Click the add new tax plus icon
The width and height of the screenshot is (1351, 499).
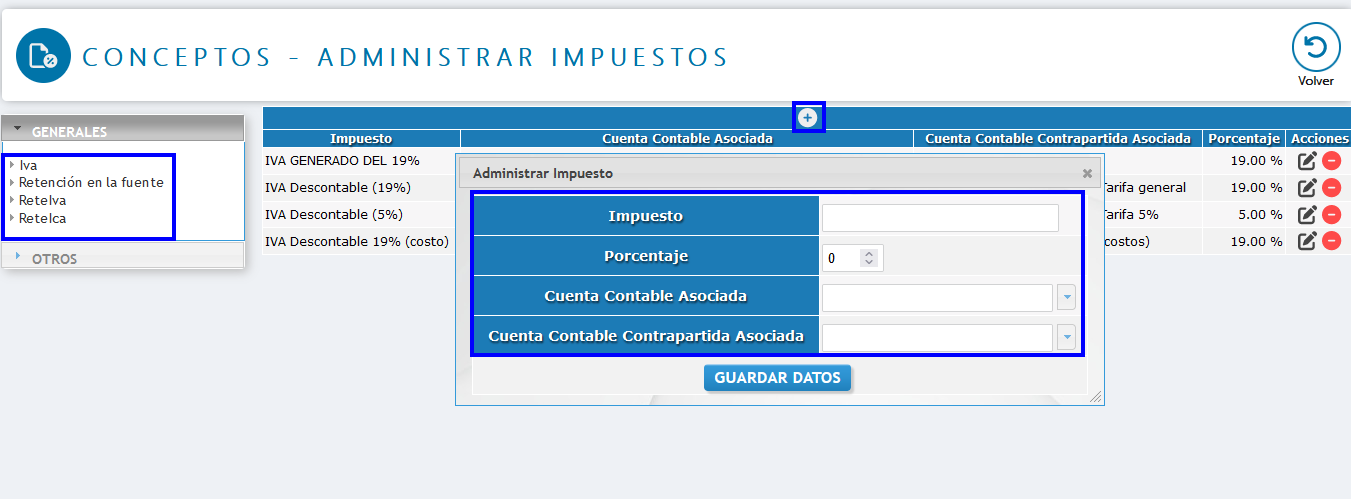coord(808,118)
